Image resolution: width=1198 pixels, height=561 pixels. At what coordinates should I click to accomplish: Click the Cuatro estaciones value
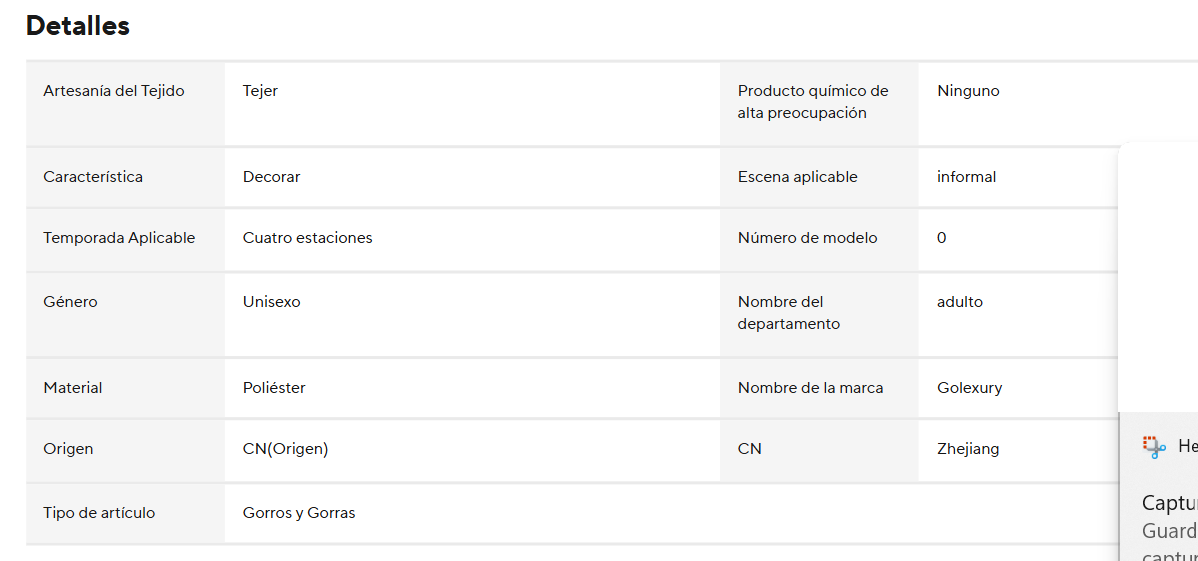[x=308, y=238]
